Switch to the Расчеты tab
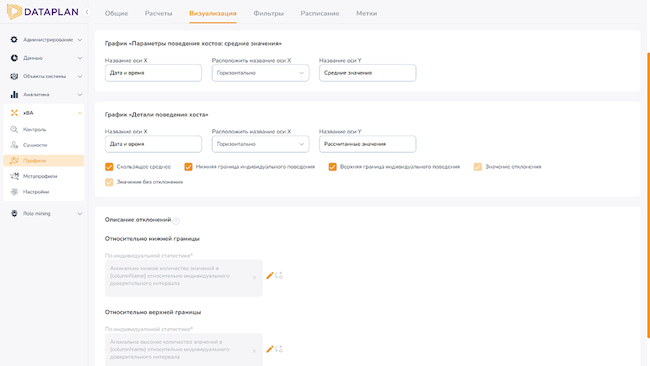 tap(158, 13)
